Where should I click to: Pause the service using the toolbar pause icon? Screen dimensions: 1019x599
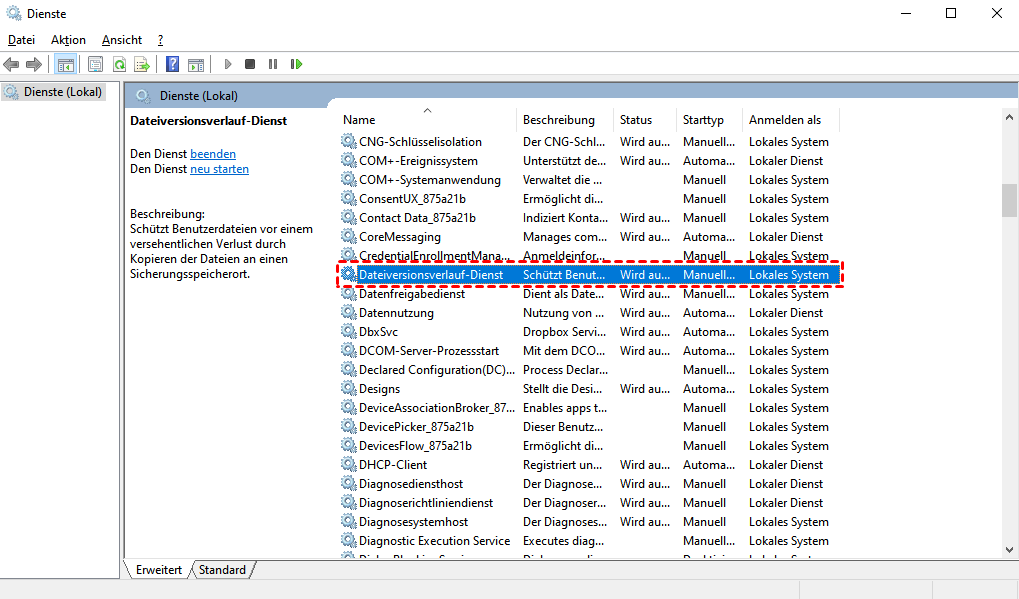(273, 64)
